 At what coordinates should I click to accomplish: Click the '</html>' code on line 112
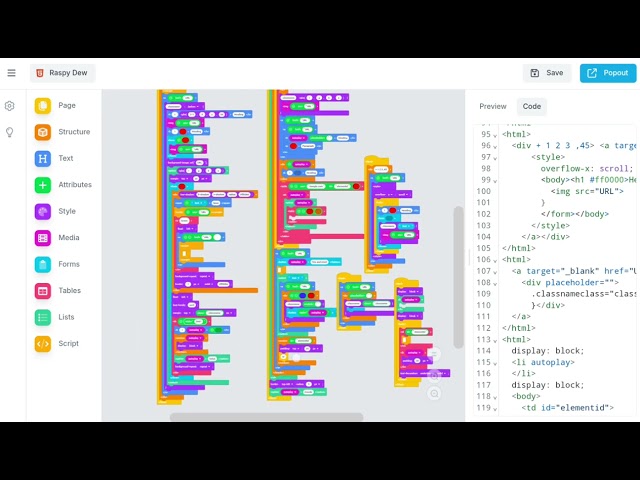tap(518, 328)
